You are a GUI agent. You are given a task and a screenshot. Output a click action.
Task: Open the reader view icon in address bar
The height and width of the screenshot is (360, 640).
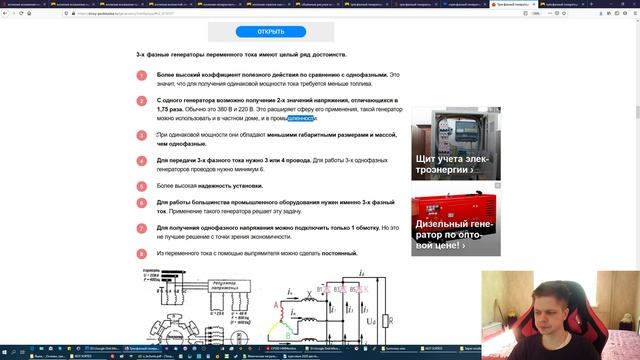point(525,13)
